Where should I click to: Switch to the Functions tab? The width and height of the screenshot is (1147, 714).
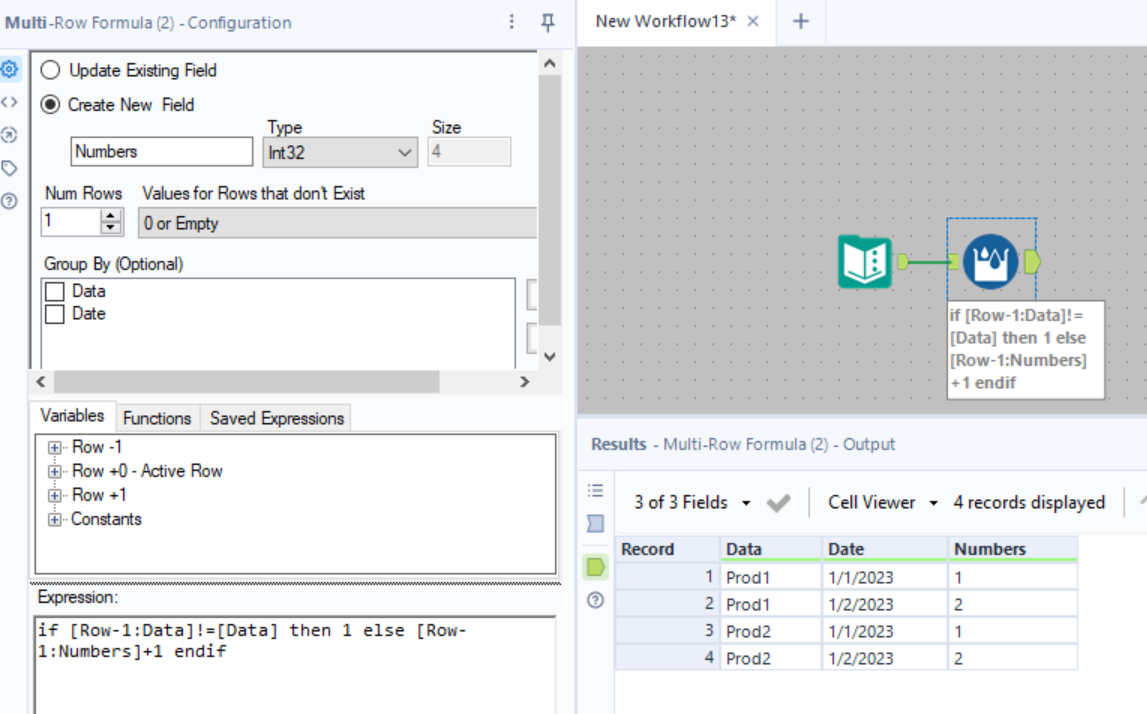tap(157, 417)
